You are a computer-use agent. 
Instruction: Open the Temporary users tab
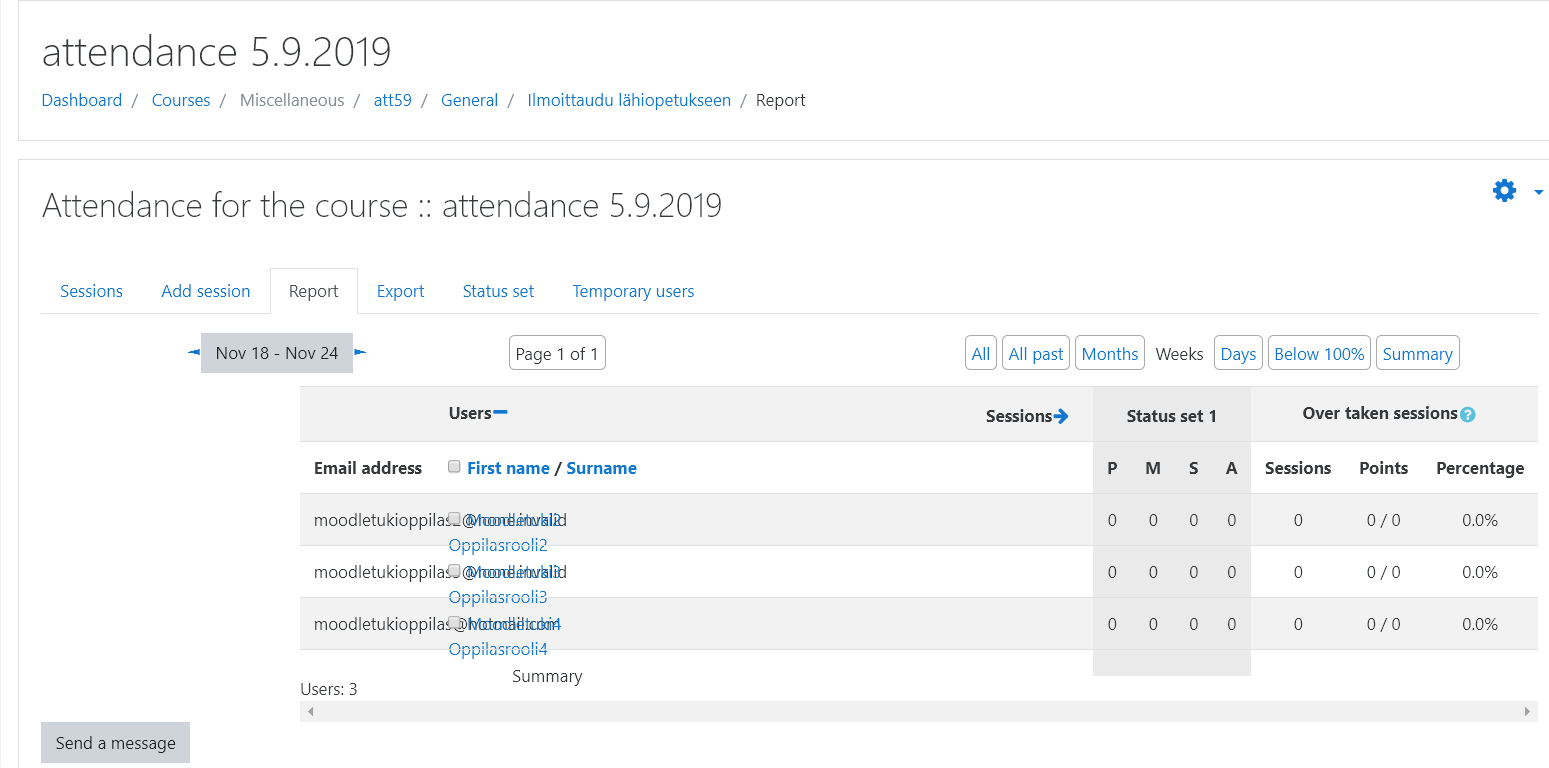633,290
